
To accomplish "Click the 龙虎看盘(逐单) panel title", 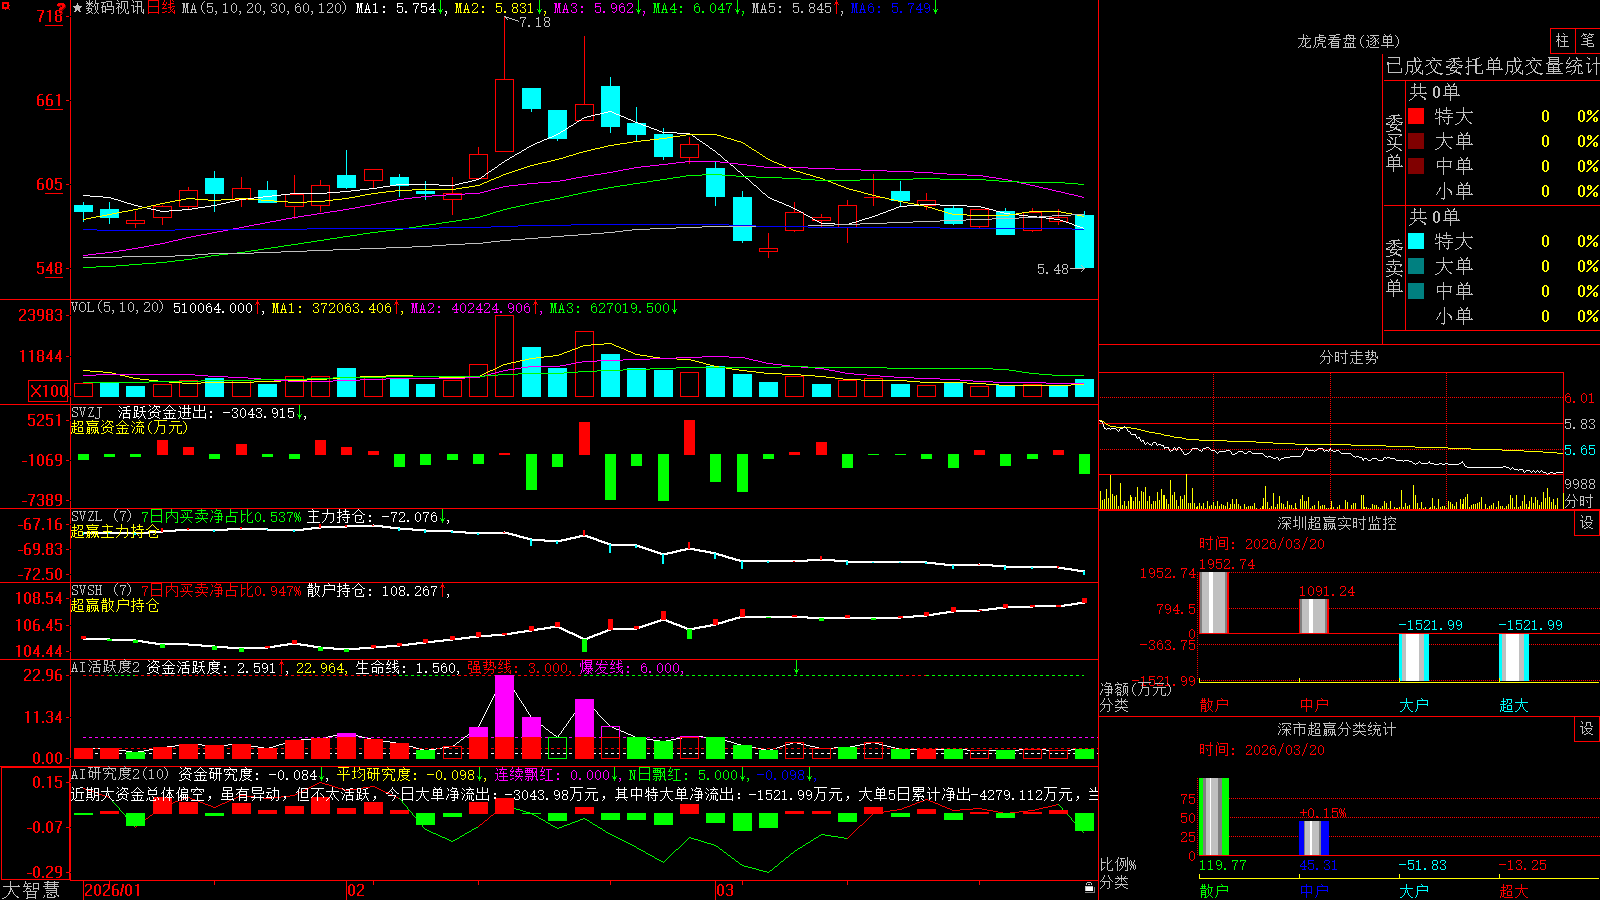I will tap(1348, 41).
